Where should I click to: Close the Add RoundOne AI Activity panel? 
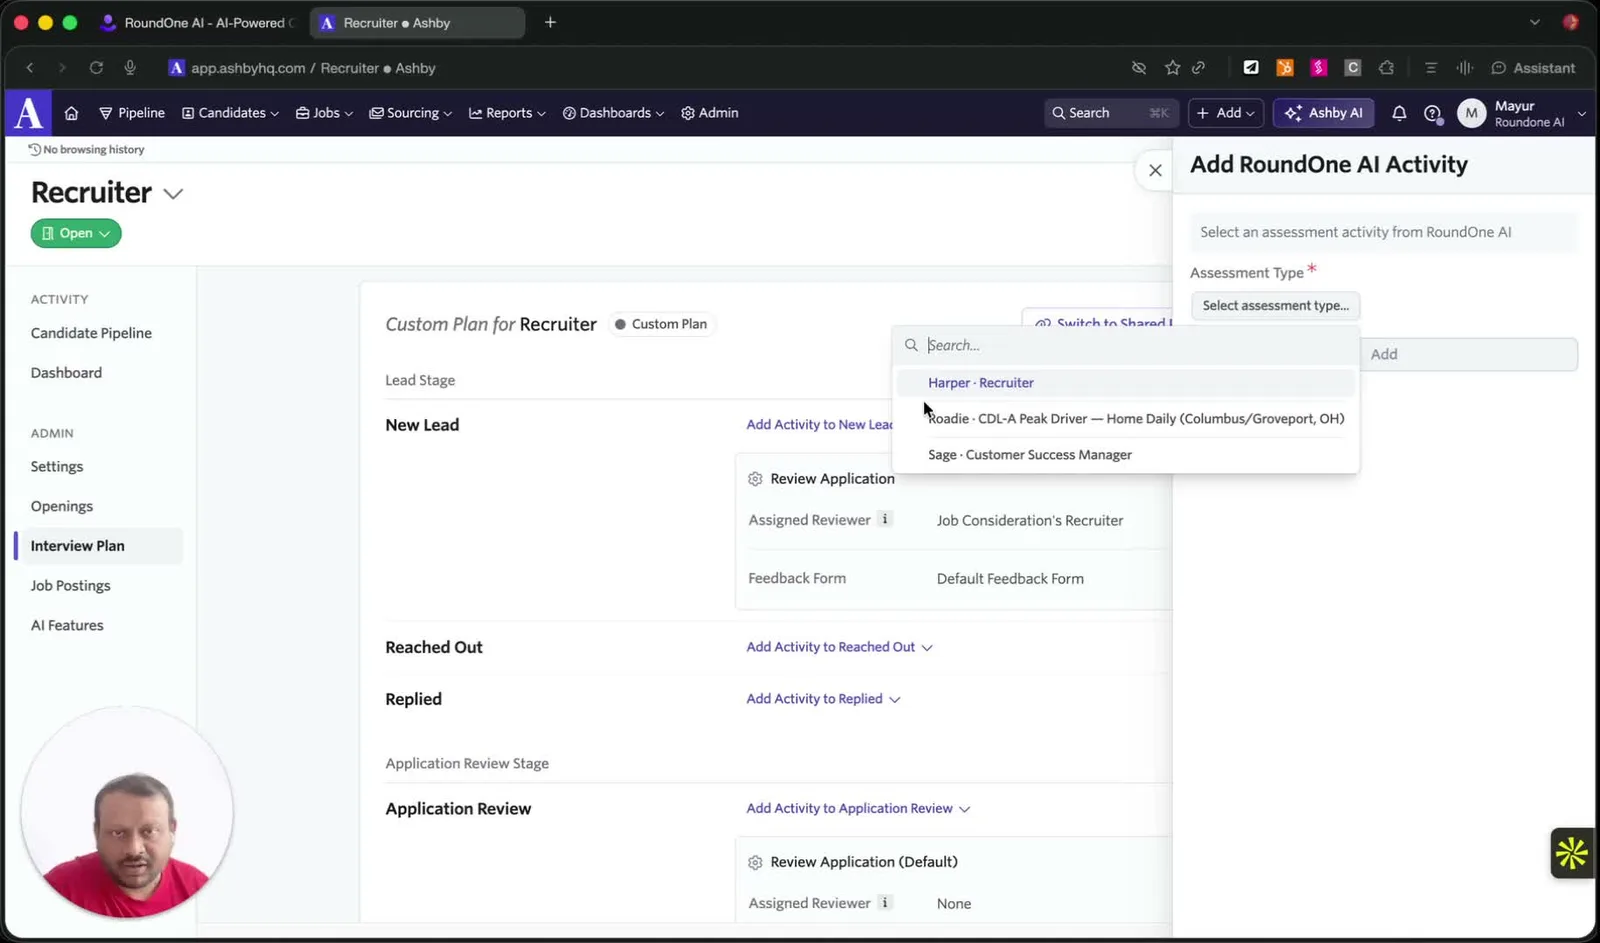pos(1155,171)
